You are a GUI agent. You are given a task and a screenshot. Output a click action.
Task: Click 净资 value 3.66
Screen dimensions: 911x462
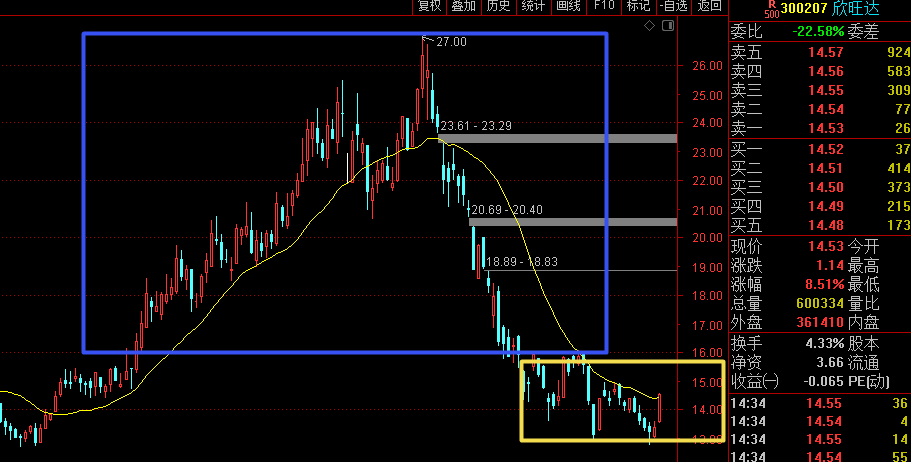pyautogui.click(x=830, y=363)
